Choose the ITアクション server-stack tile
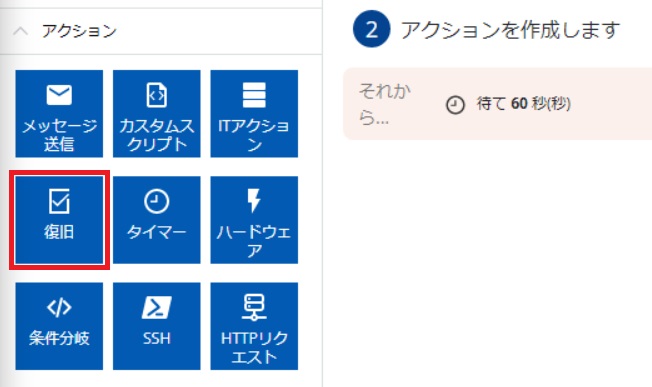Image resolution: width=652 pixels, height=387 pixels. point(254,113)
